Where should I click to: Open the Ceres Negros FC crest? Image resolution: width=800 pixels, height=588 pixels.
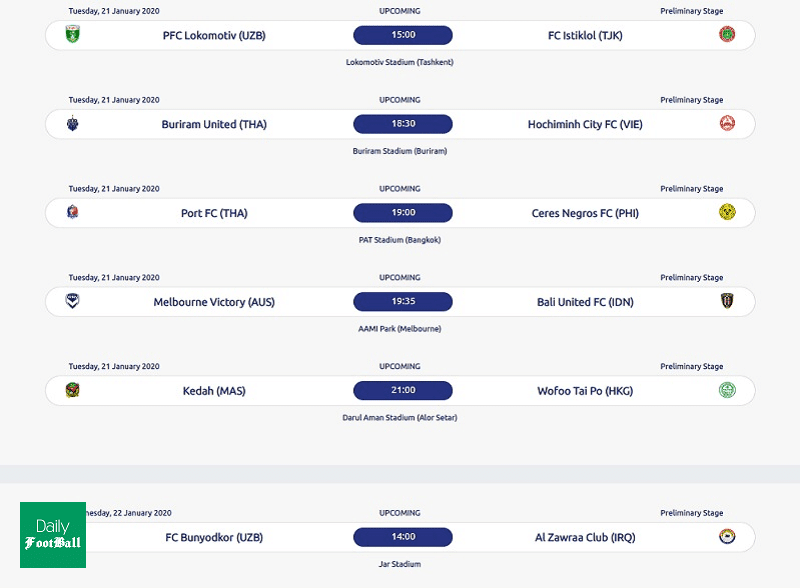pos(727,212)
